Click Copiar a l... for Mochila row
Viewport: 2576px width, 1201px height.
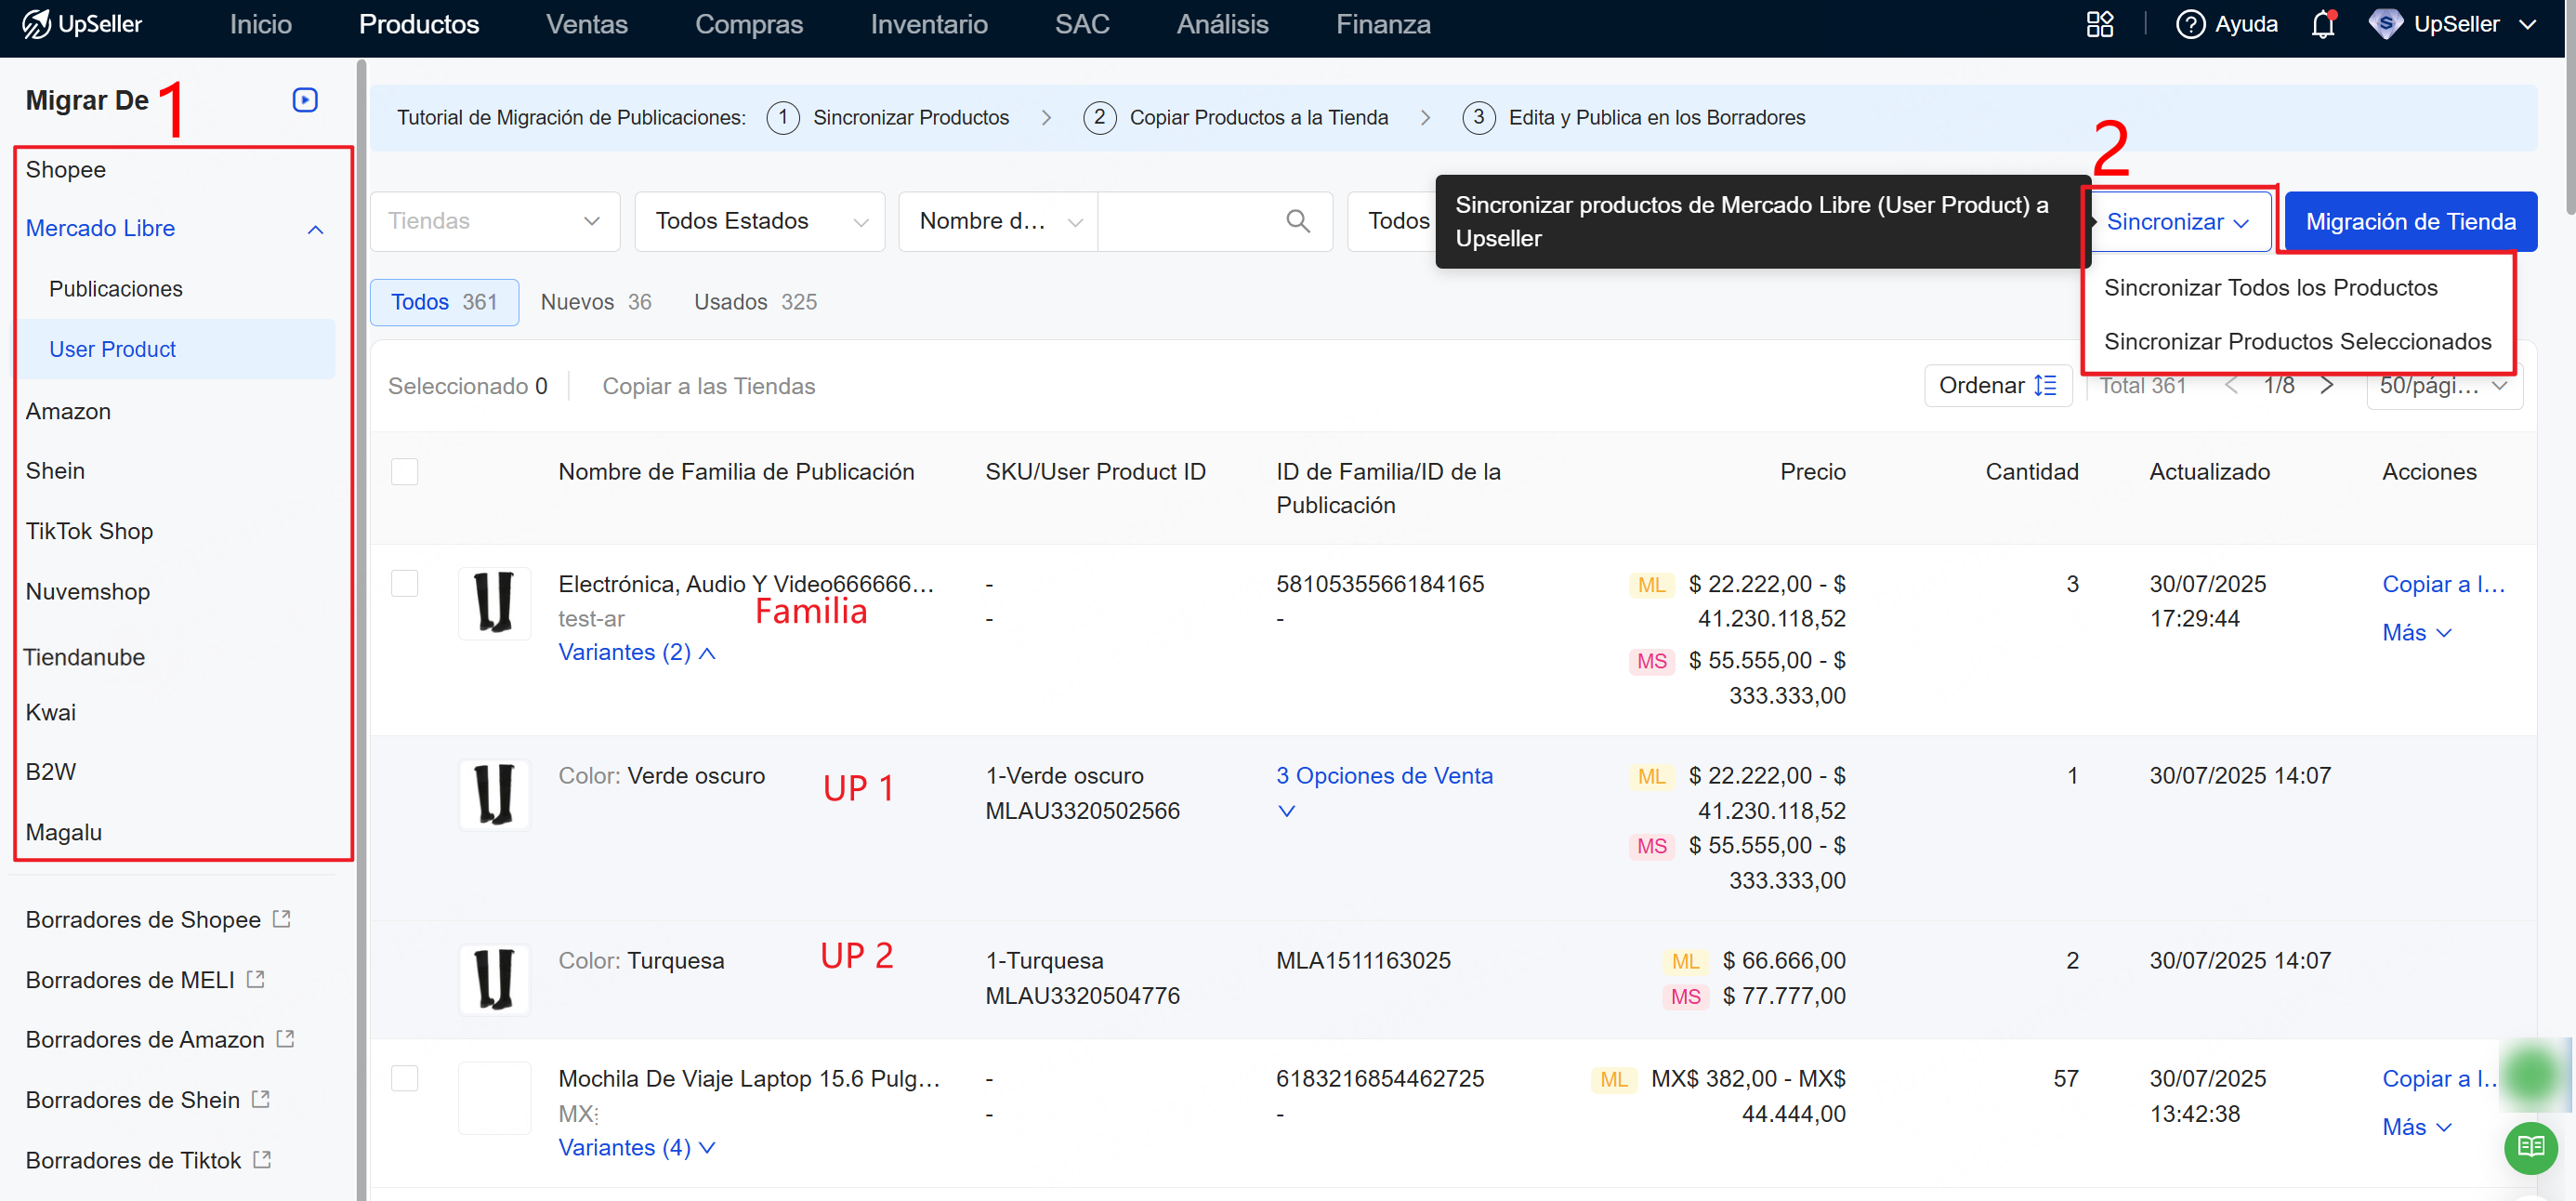2440,1078
